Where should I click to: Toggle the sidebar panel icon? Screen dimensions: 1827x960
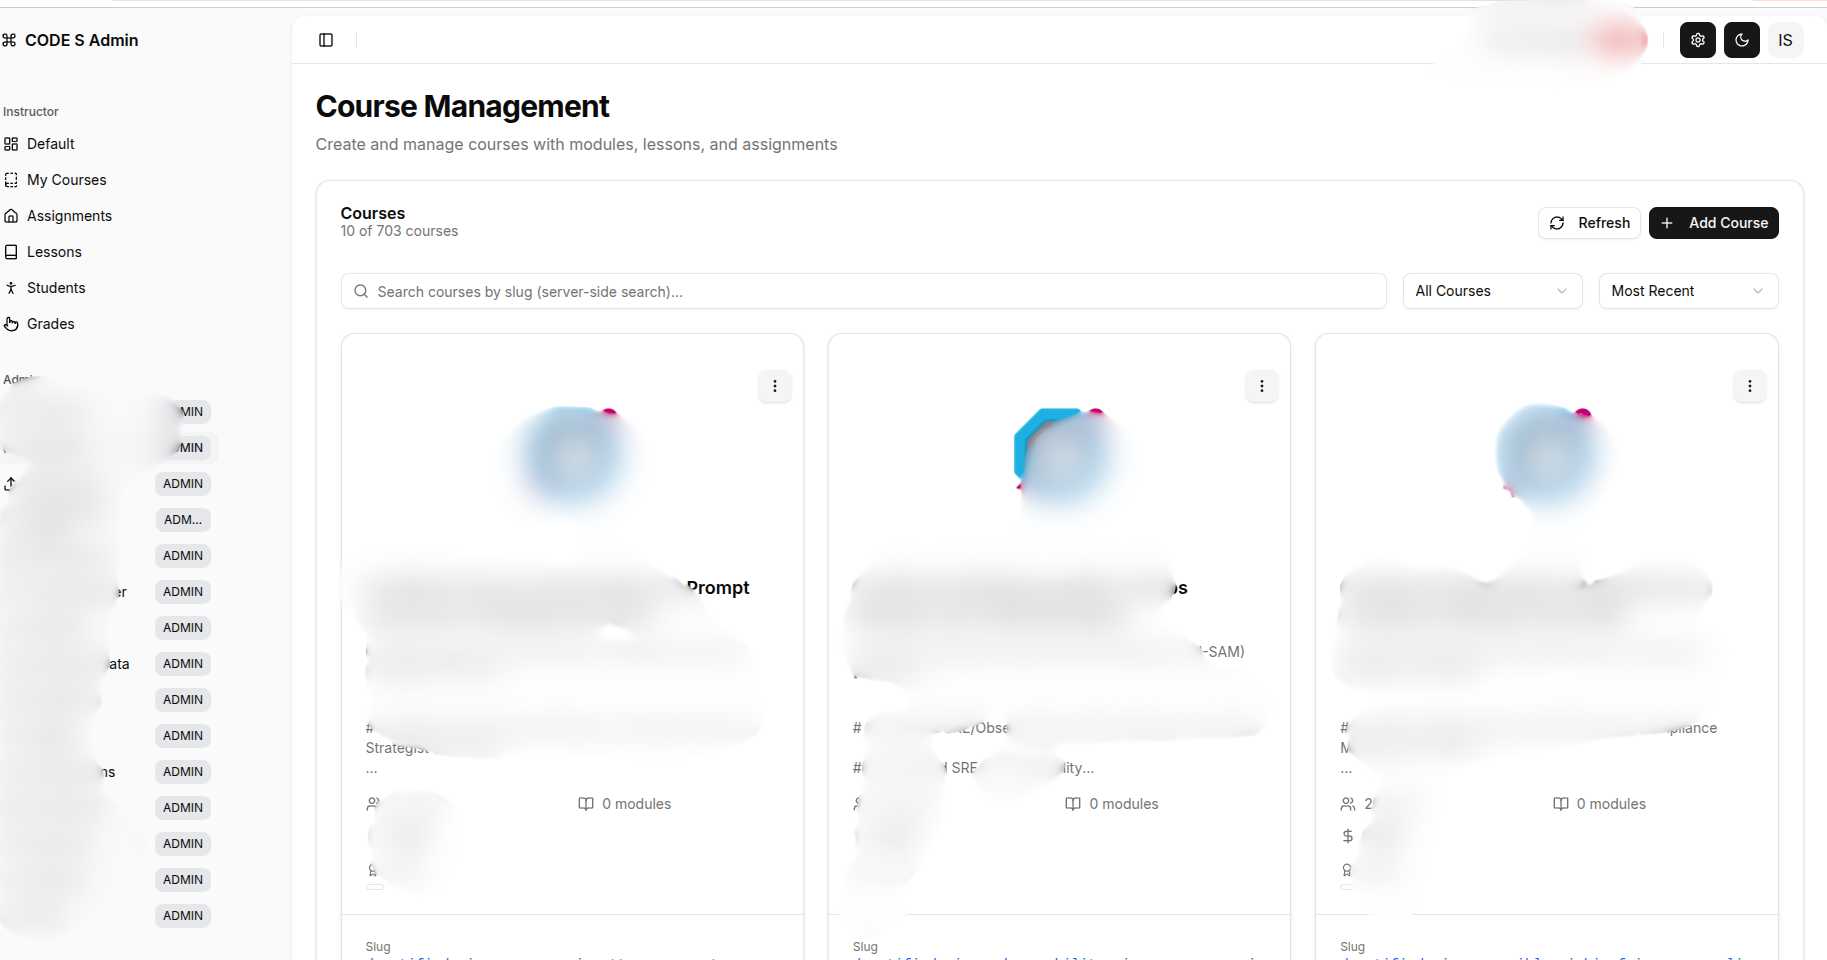tap(326, 40)
